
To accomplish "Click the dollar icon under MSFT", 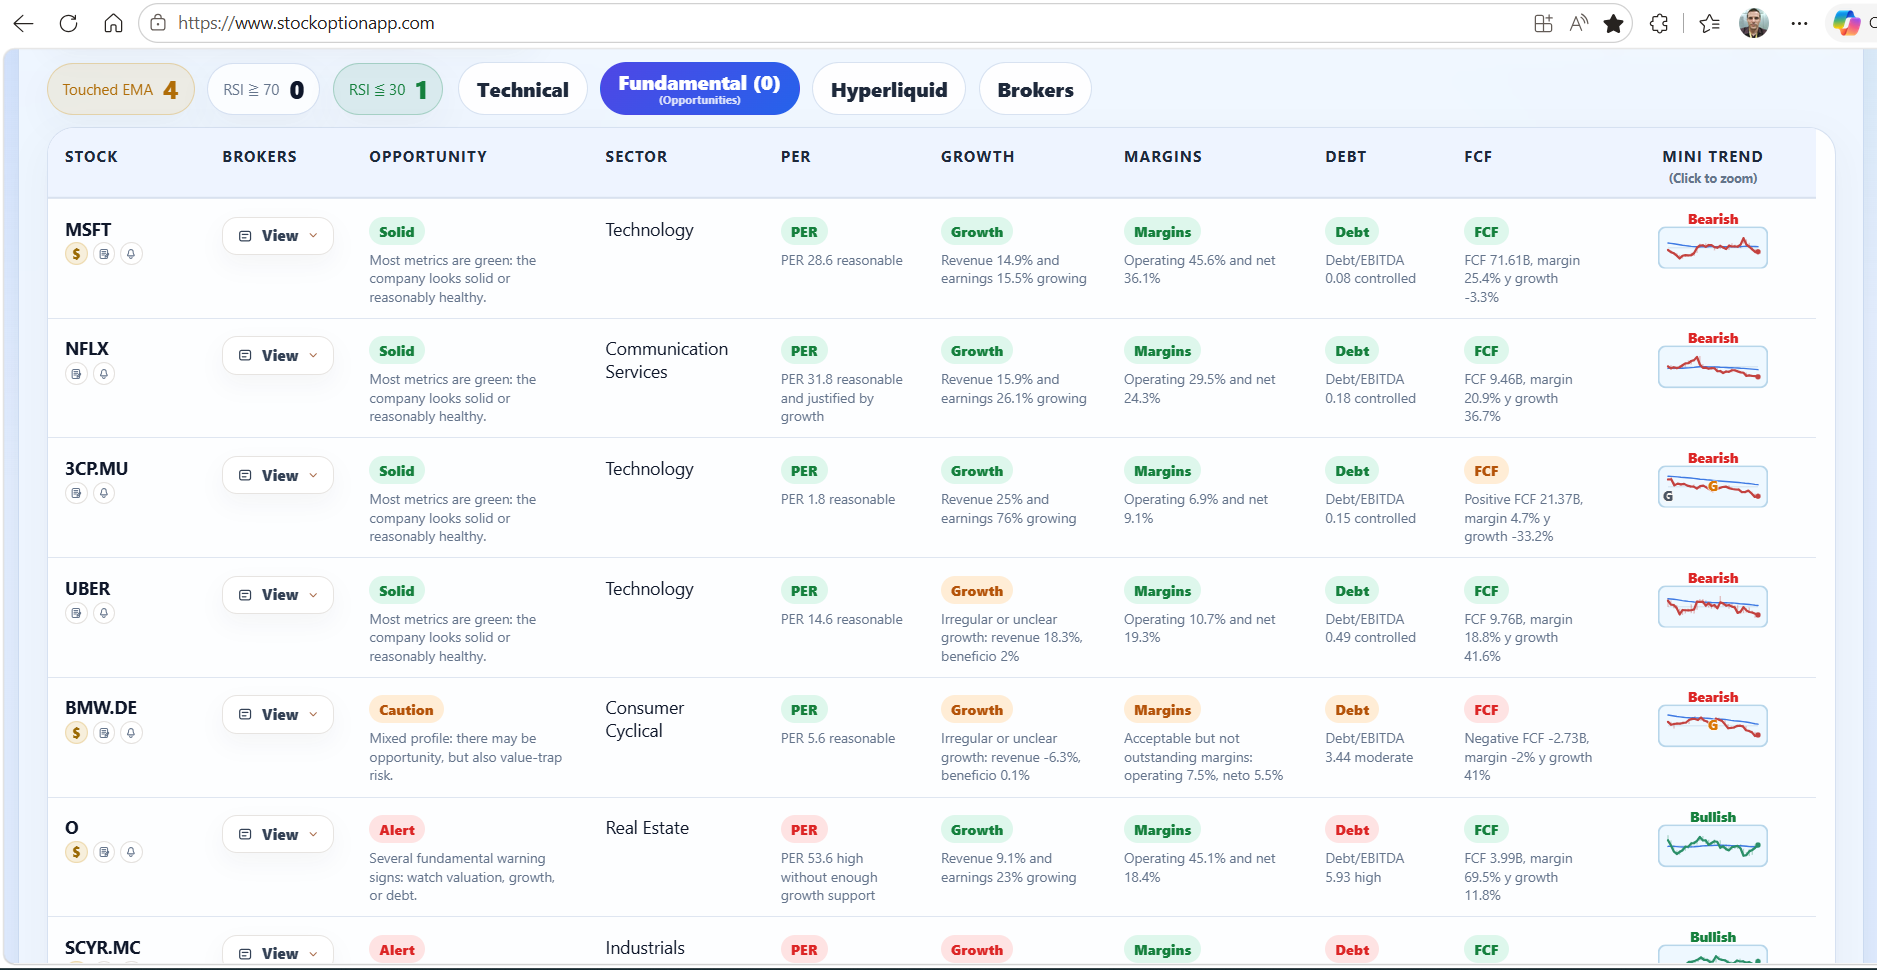I will pos(76,254).
